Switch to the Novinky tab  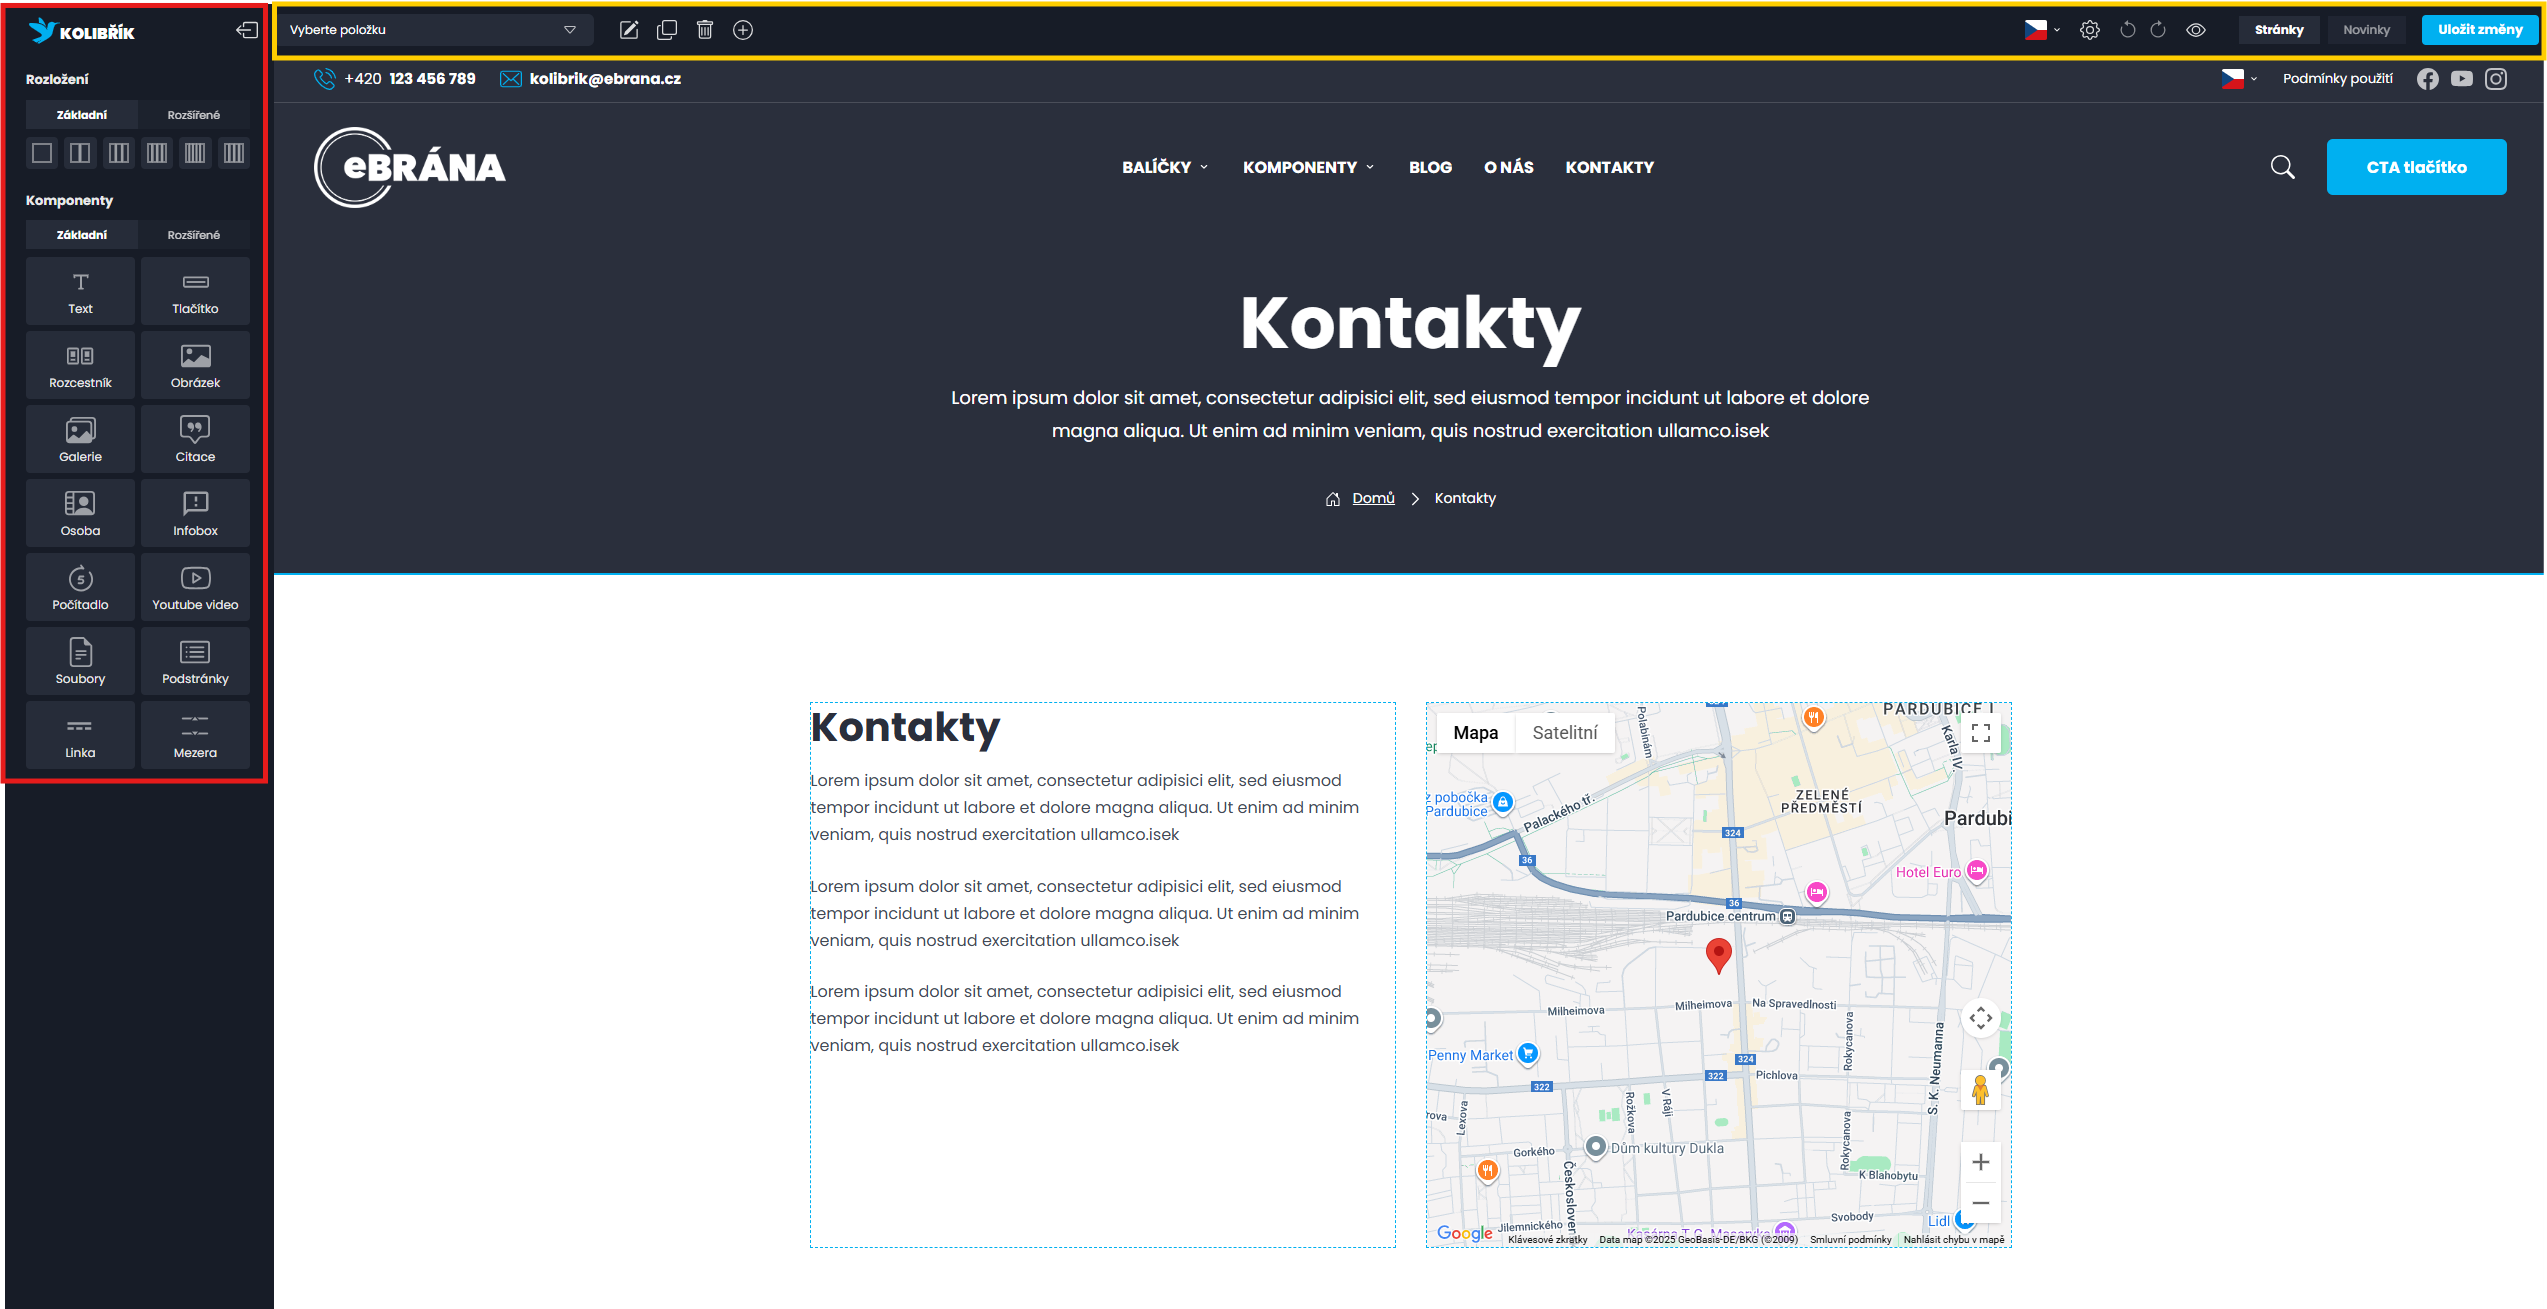coord(2366,29)
